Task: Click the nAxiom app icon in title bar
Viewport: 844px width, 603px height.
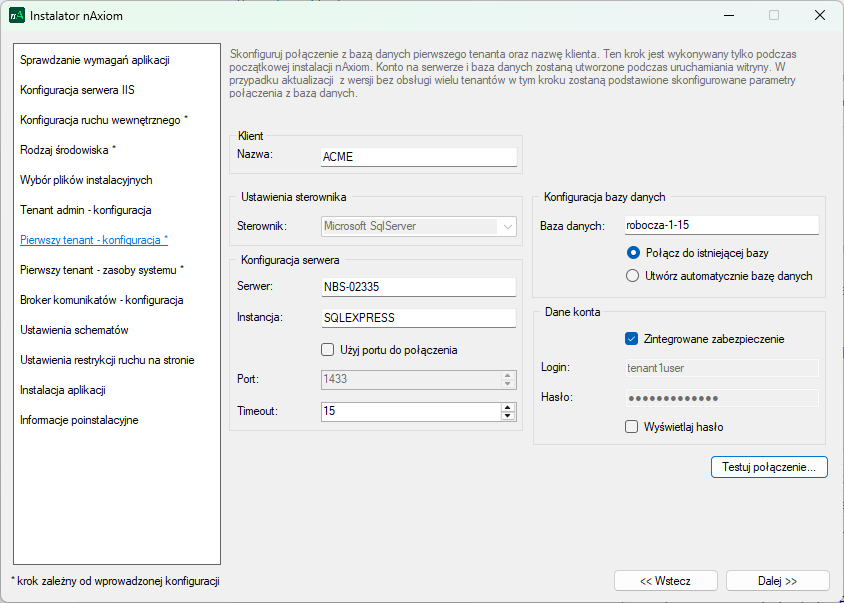Action: [17, 16]
